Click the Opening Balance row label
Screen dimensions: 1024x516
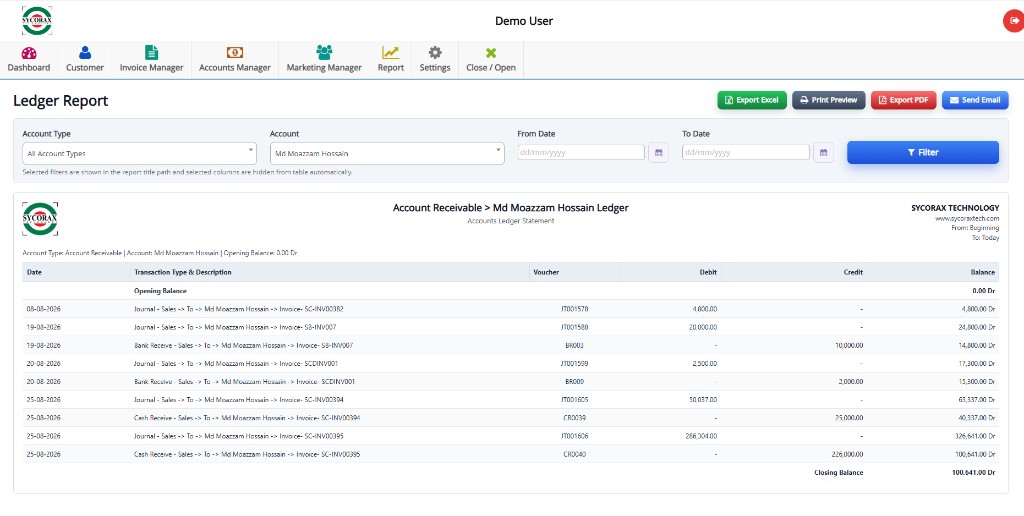point(160,291)
